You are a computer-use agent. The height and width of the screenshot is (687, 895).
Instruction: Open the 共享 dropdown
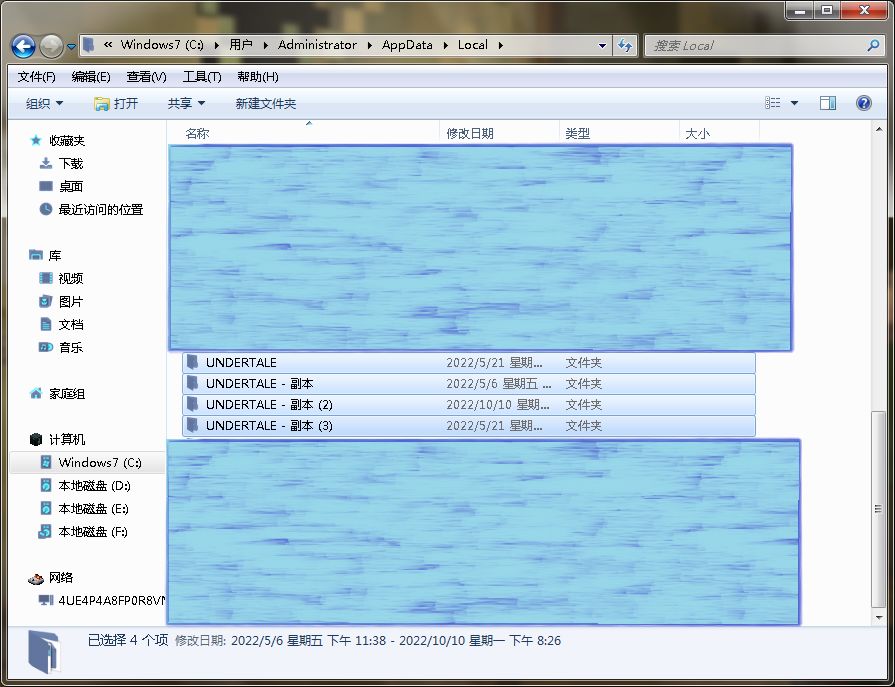coord(186,103)
